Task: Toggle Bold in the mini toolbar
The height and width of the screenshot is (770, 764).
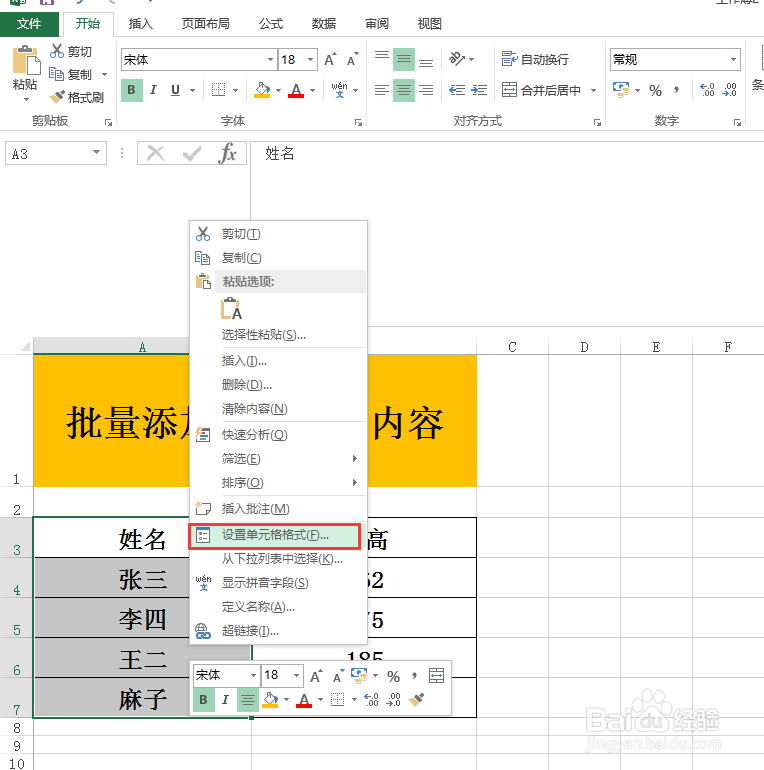Action: click(203, 699)
